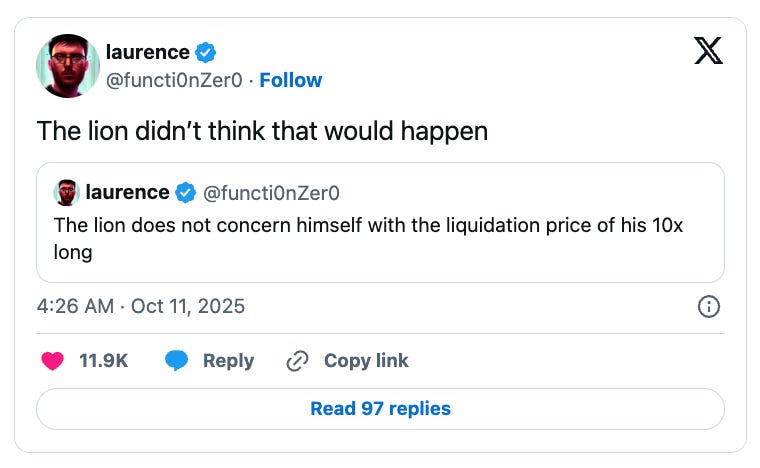Click the info circle icon
The height and width of the screenshot is (468, 760).
707,307
